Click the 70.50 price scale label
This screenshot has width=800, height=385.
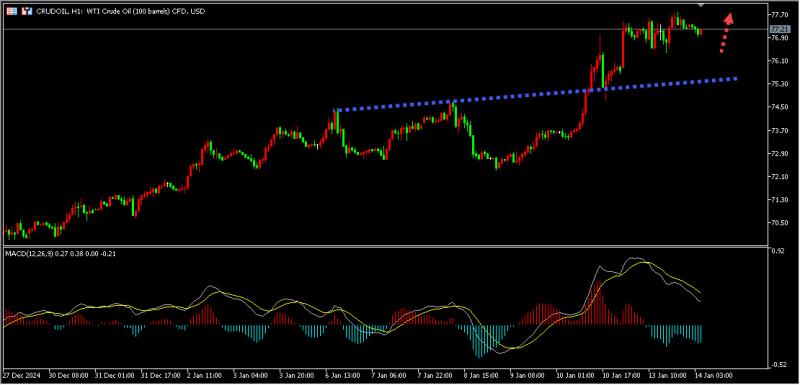[x=779, y=223]
